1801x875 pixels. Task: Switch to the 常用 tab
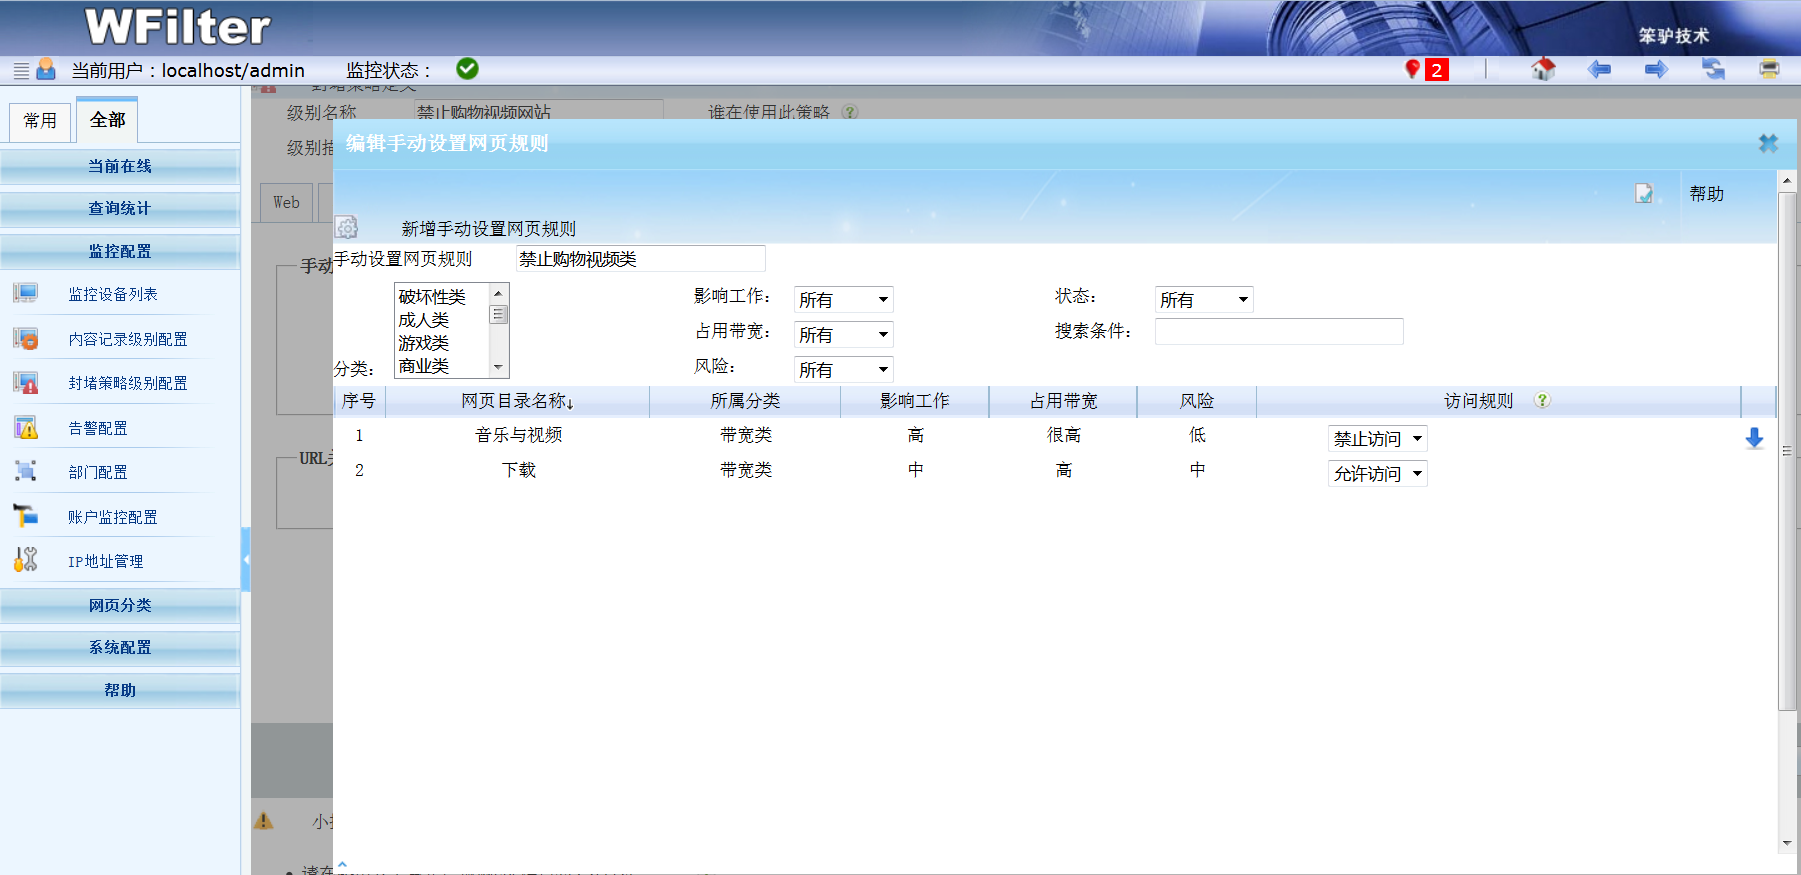[40, 121]
